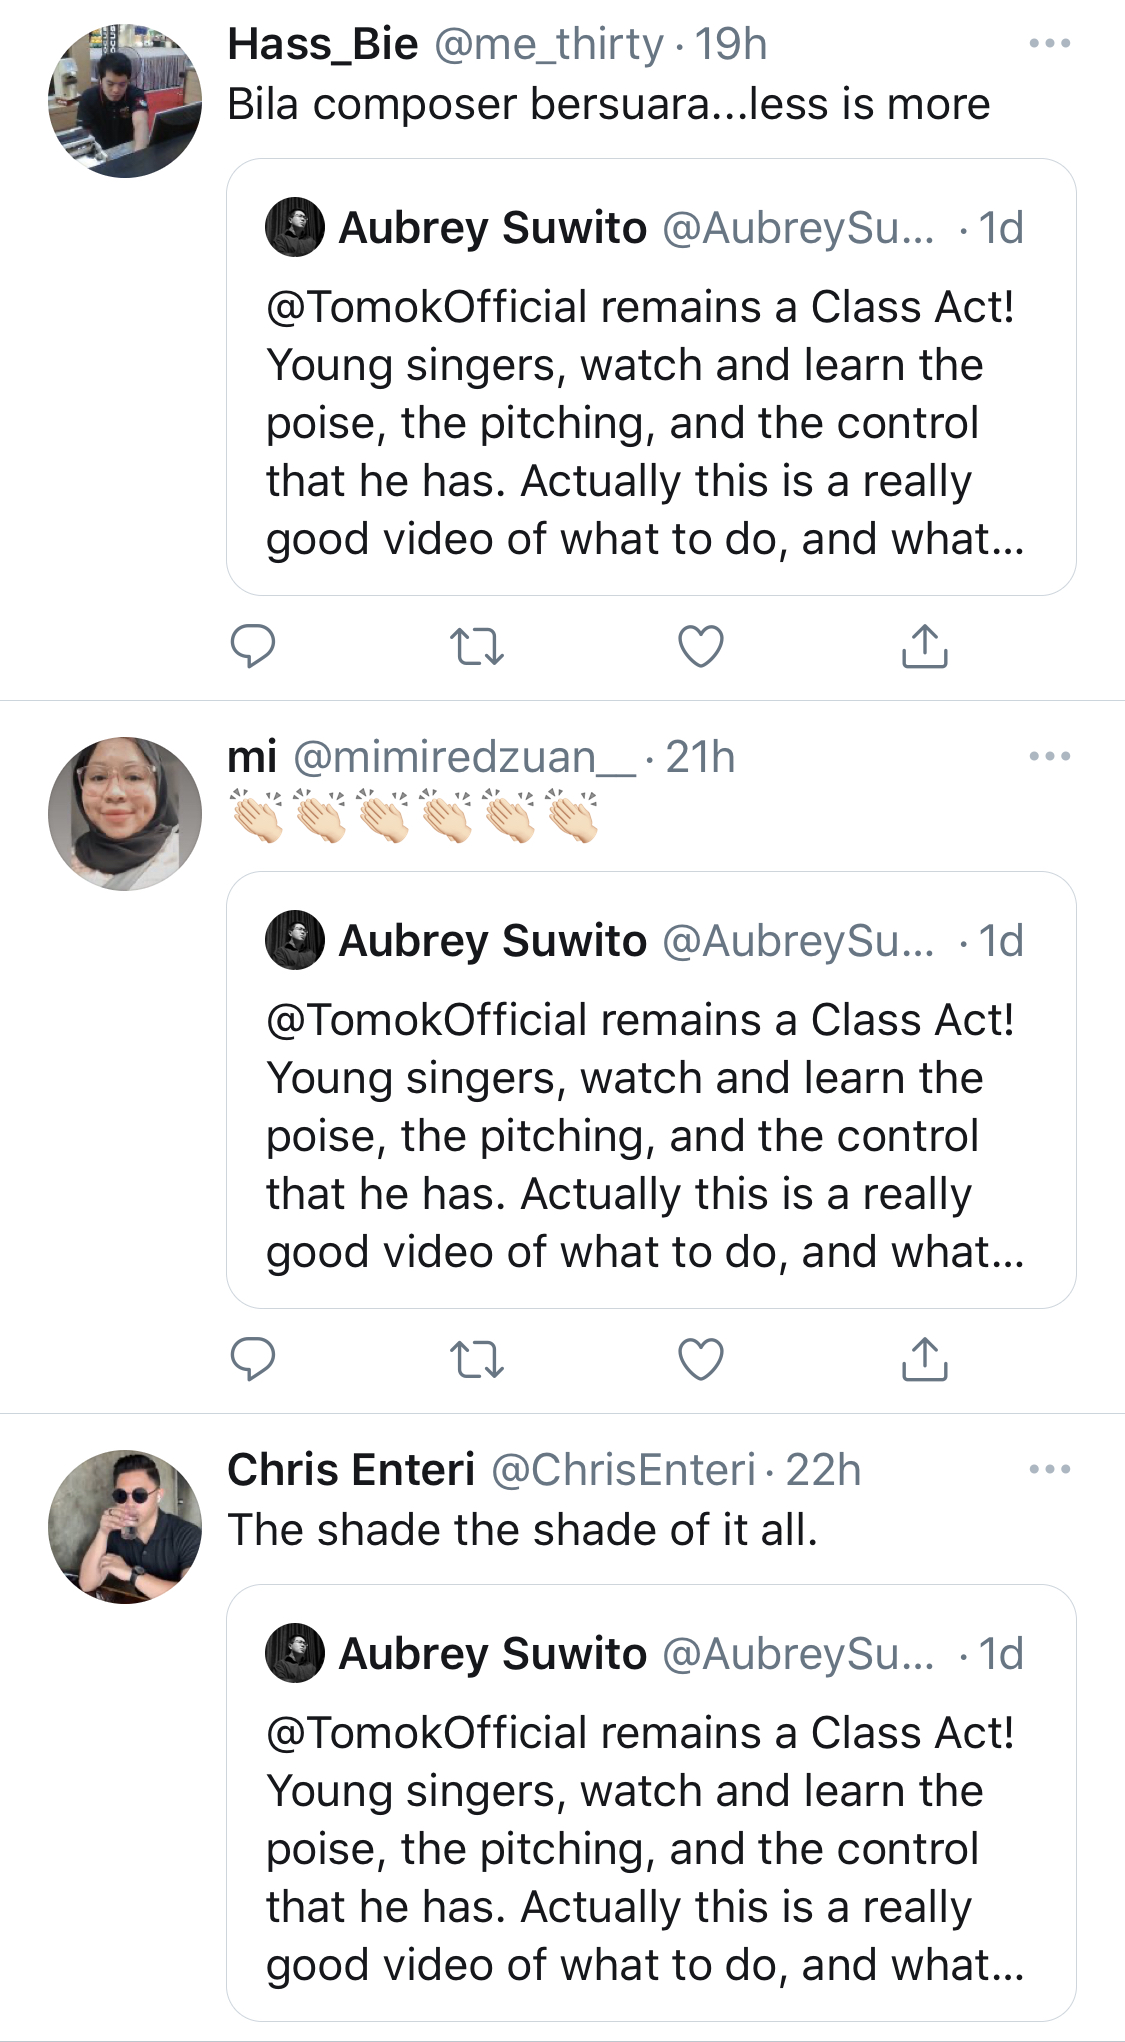Retweet mi's clapping emoji tweet
Image resolution: width=1125 pixels, height=2042 pixels.
click(477, 1359)
